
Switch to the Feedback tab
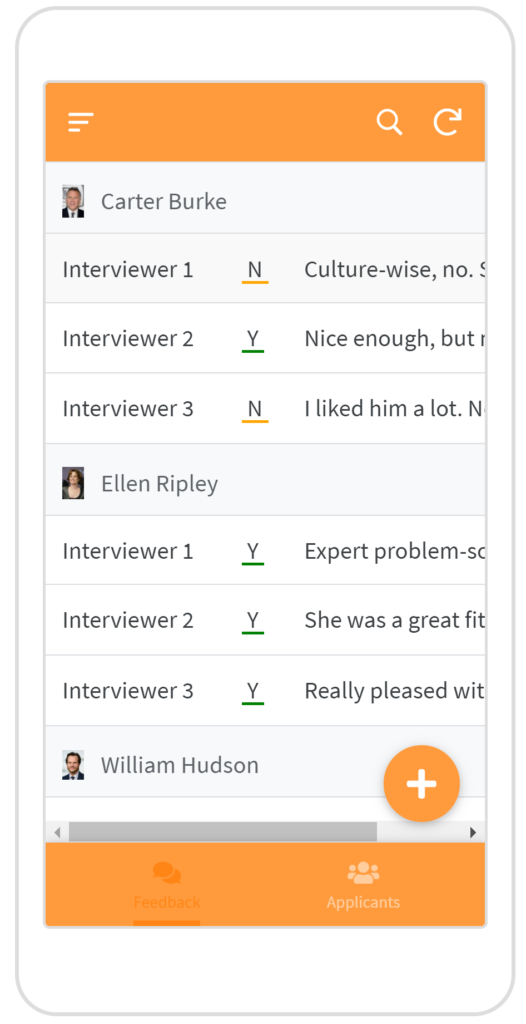167,884
